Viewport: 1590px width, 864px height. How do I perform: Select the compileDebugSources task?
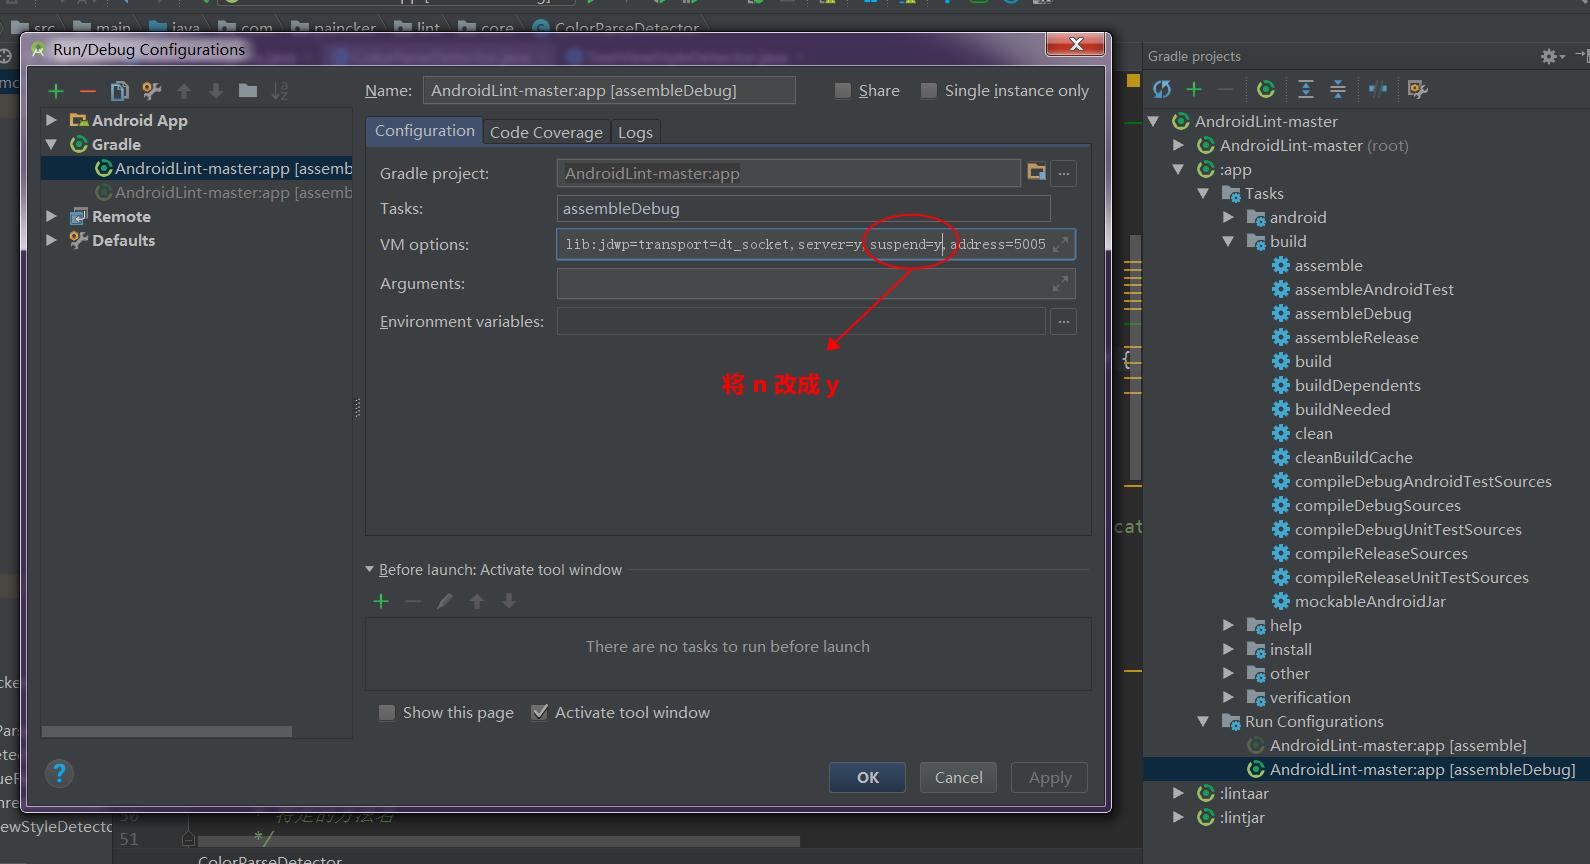[1377, 505]
